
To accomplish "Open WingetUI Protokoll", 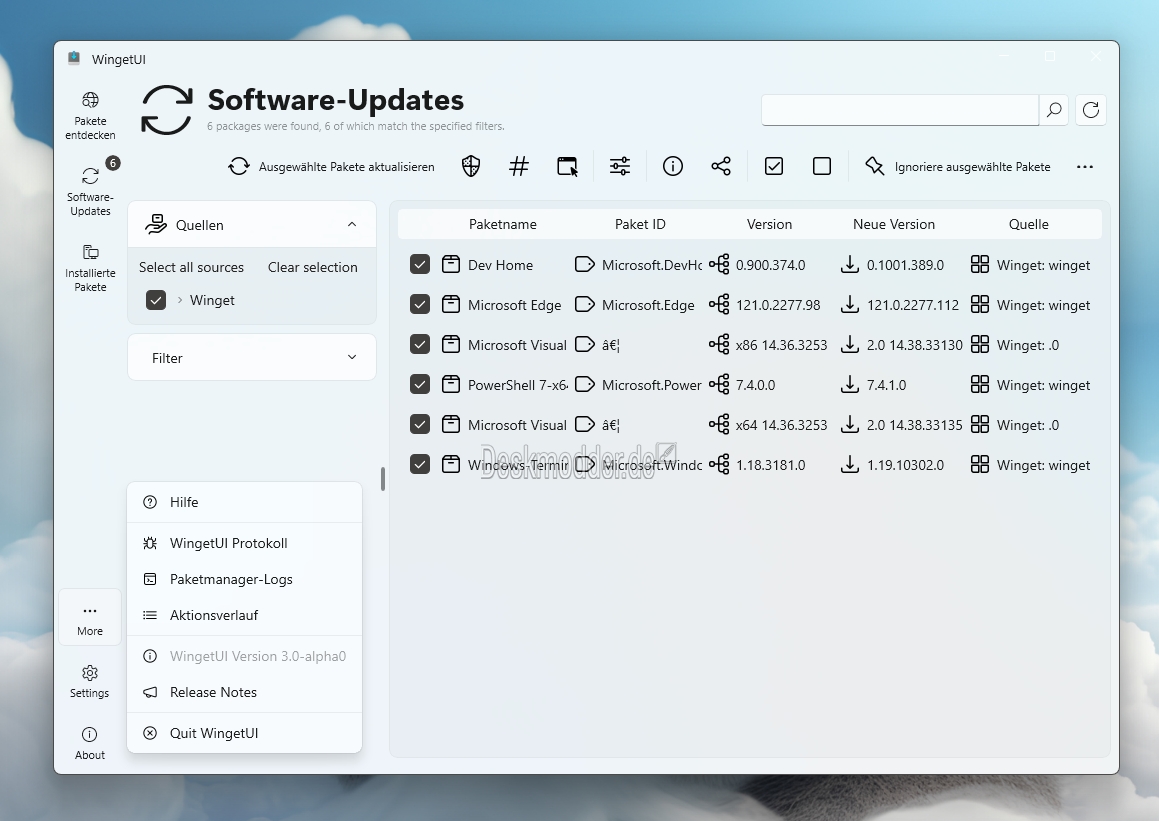I will [245, 543].
